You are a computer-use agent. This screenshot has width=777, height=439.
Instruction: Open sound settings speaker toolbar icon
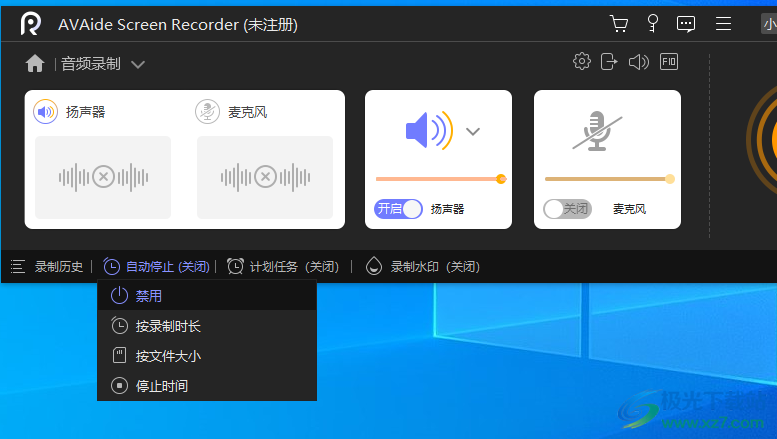(x=639, y=62)
